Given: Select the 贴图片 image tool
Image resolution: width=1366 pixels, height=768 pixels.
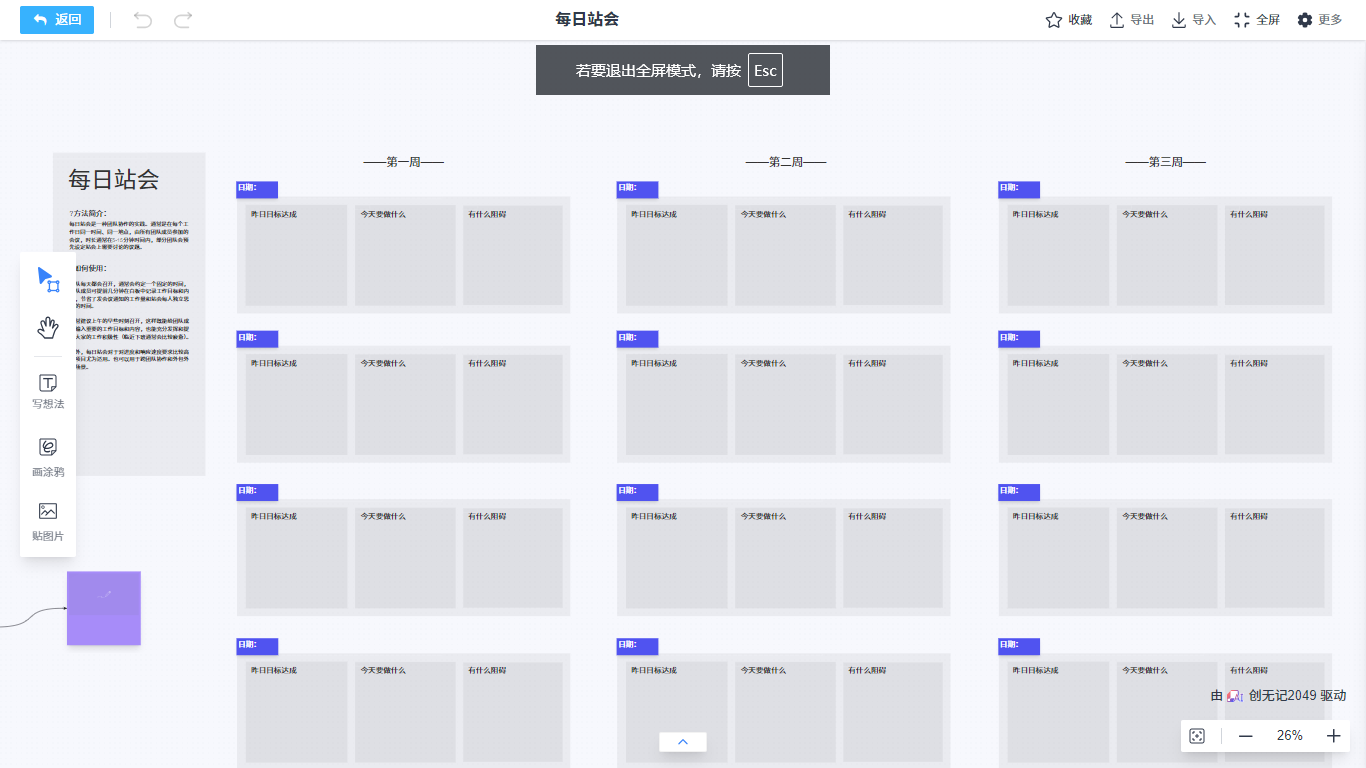Looking at the screenshot, I should pos(48,522).
